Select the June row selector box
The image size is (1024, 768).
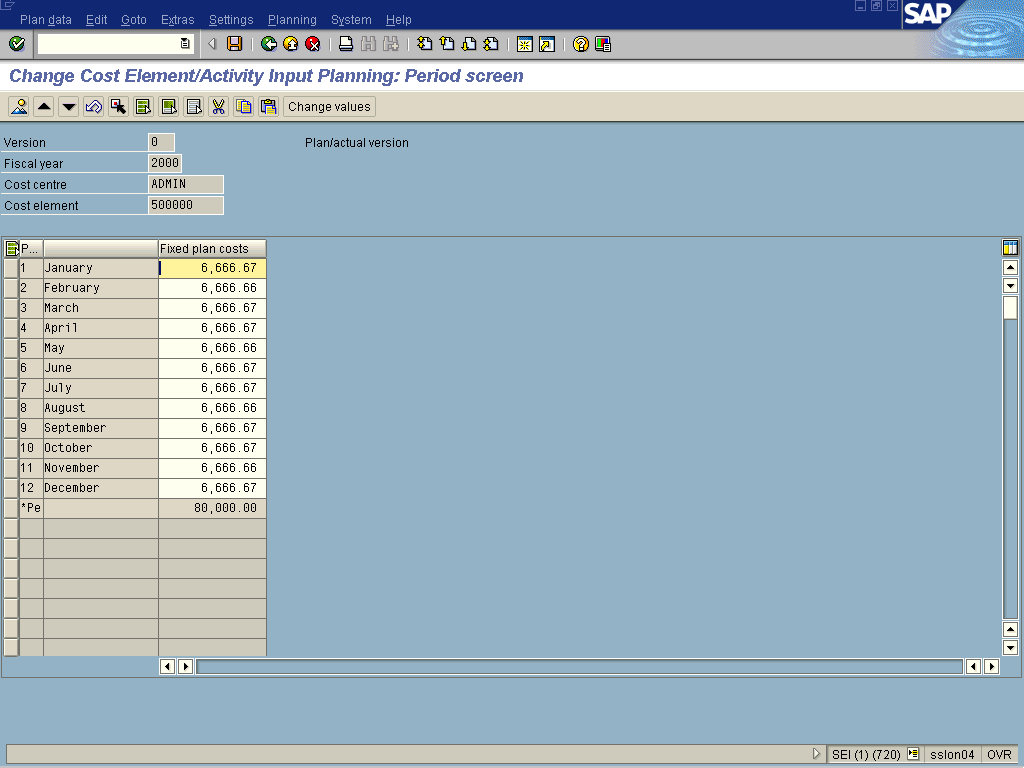[x=11, y=368]
